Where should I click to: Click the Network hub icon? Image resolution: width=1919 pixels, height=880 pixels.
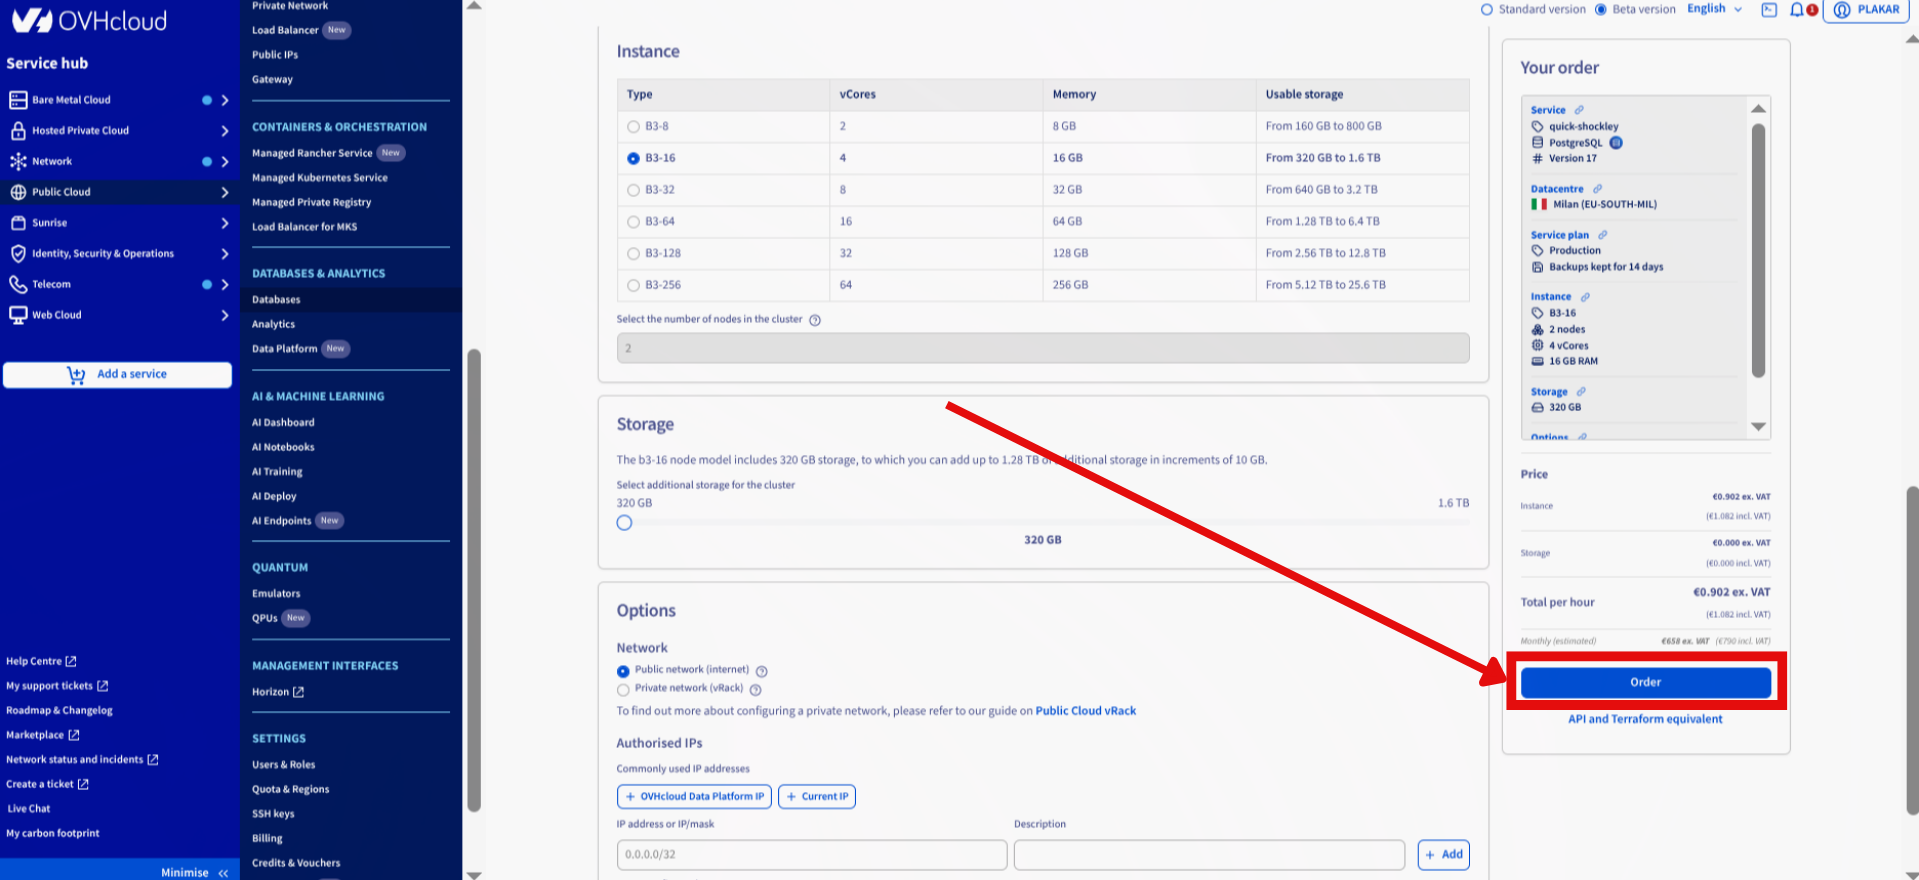point(18,161)
